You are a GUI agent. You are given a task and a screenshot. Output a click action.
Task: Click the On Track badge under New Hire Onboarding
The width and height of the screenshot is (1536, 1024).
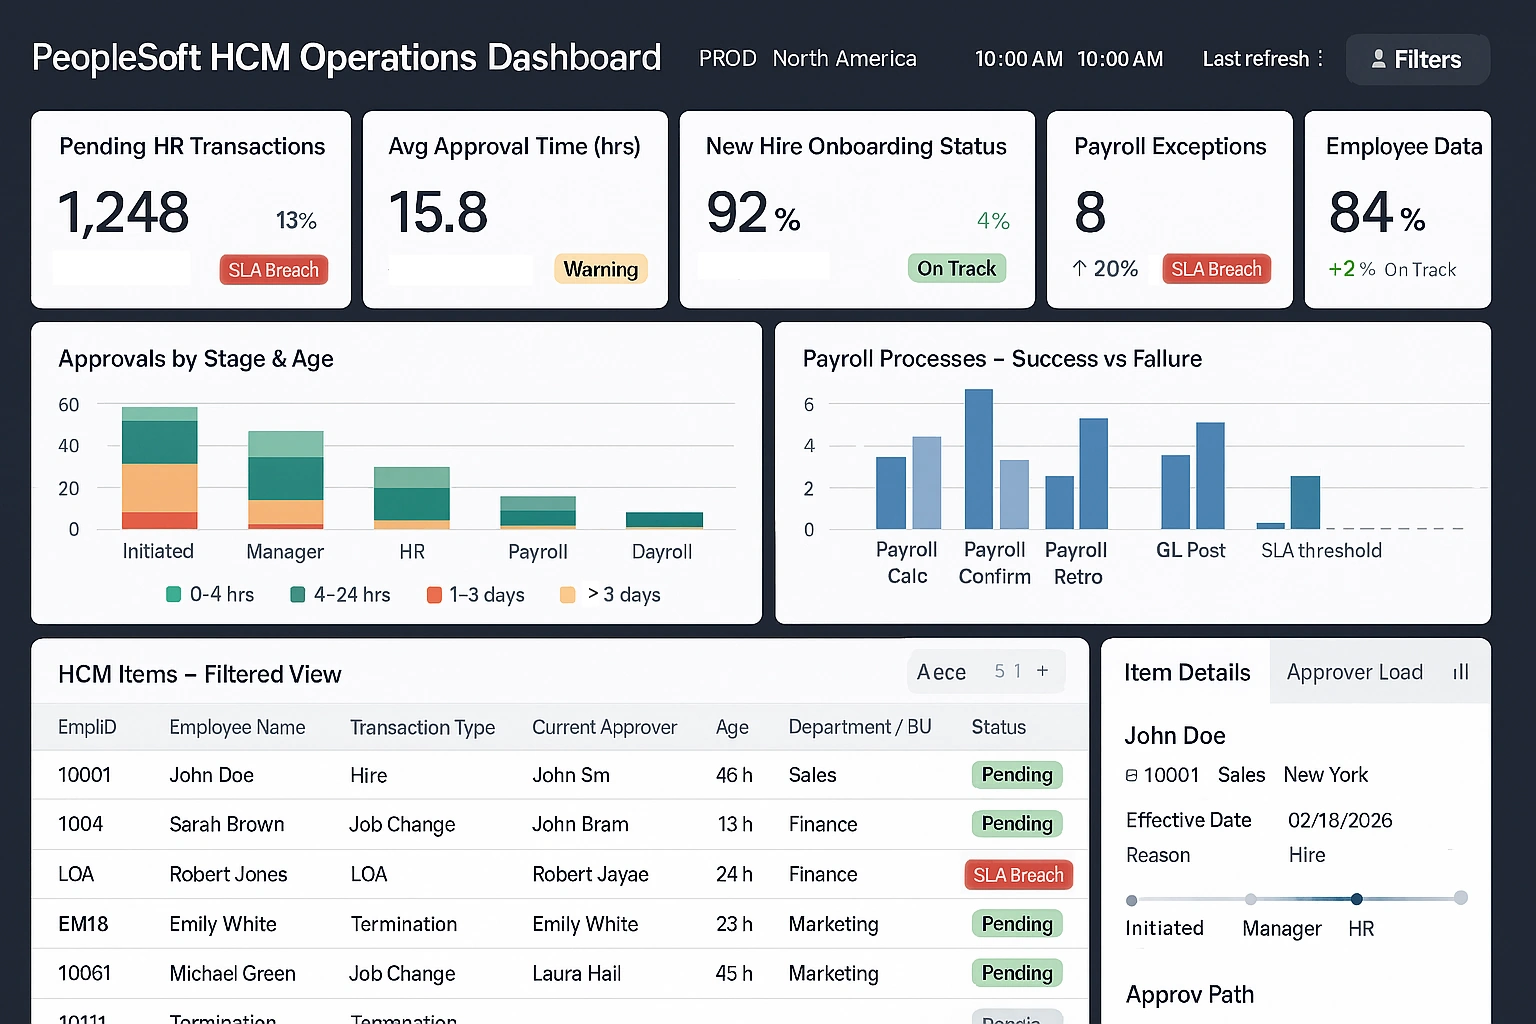pos(956,268)
